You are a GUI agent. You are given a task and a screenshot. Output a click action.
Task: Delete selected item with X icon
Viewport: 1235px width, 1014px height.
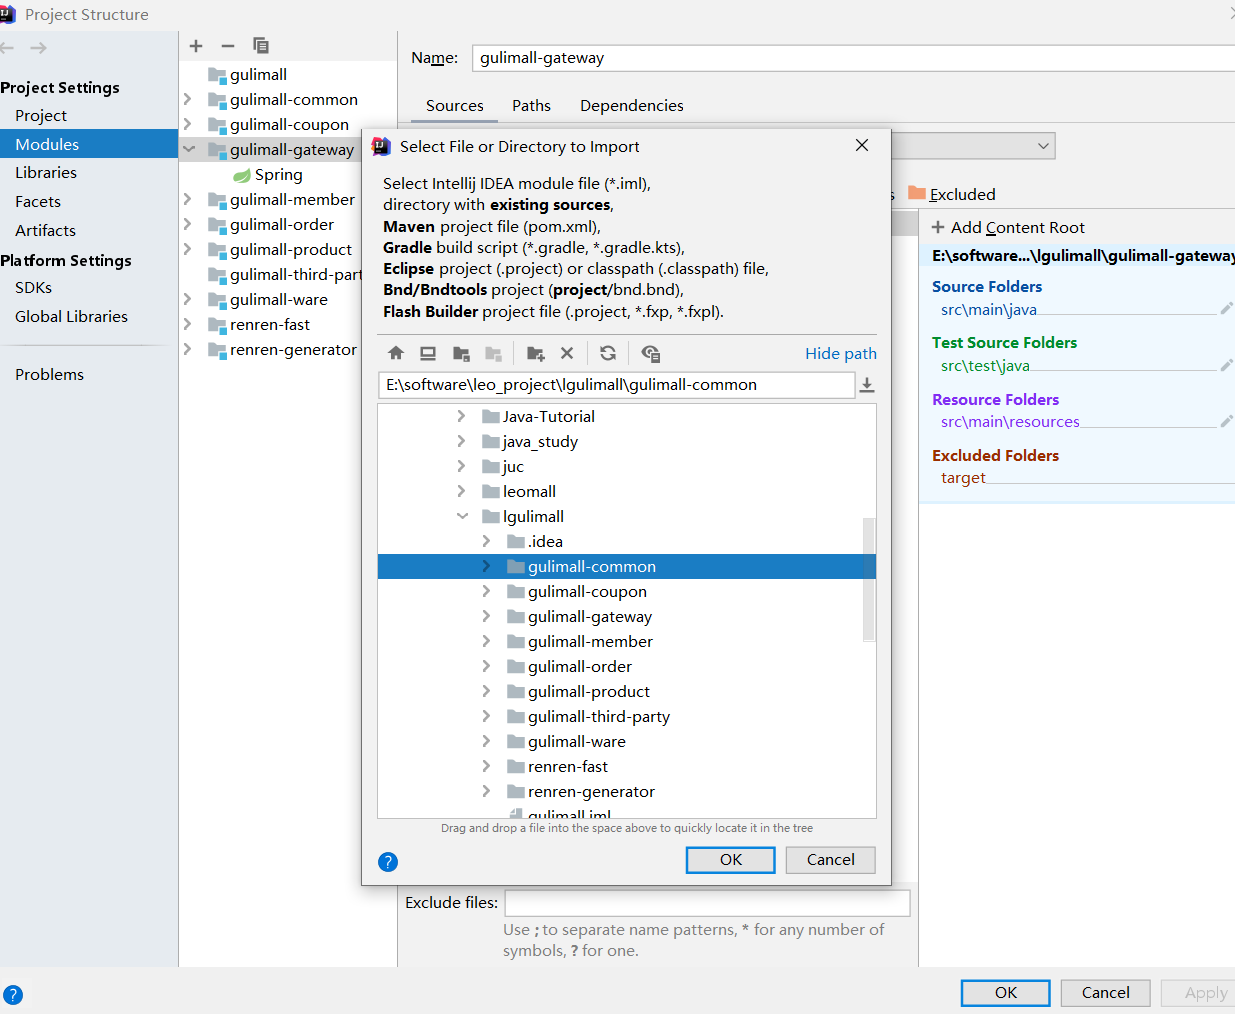[567, 353]
